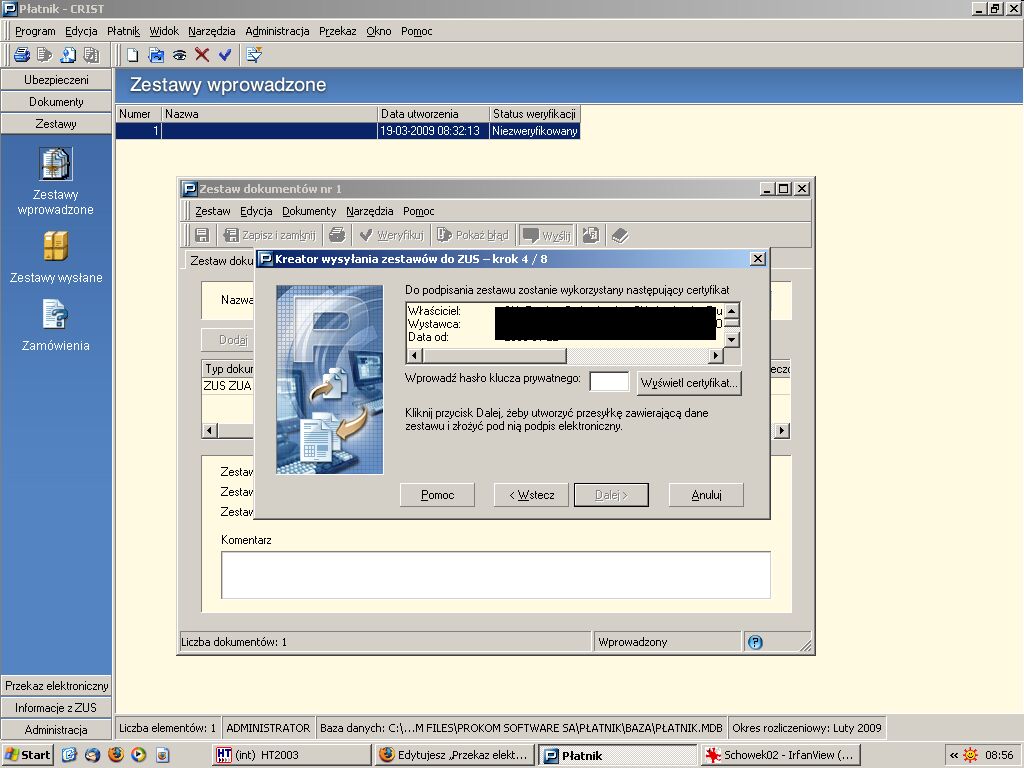Click the new blank document toolbar icon
Image resolution: width=1024 pixels, height=768 pixels.
point(133,55)
